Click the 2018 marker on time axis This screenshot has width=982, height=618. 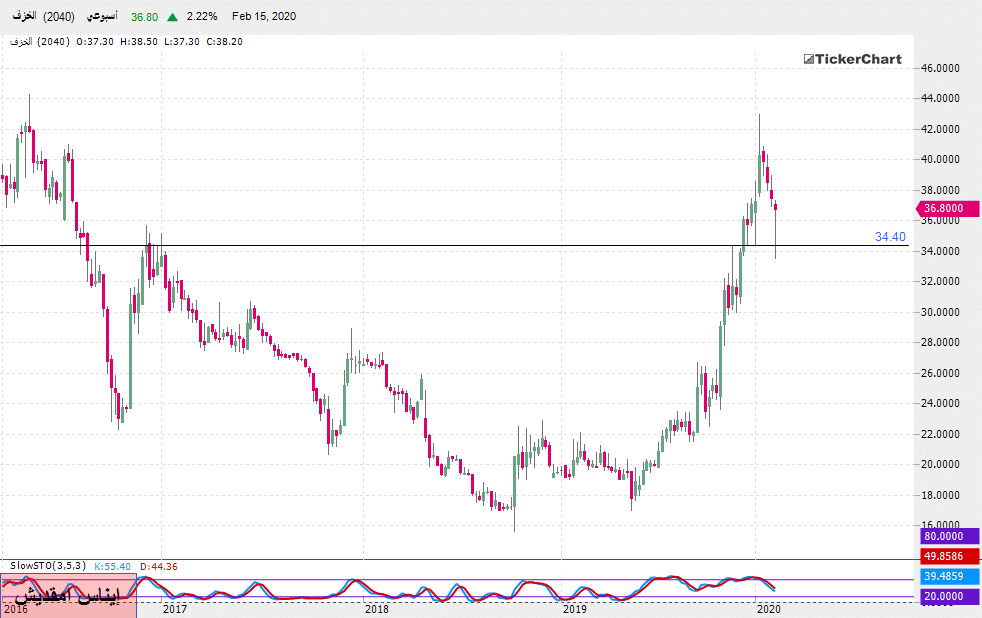(x=377, y=608)
